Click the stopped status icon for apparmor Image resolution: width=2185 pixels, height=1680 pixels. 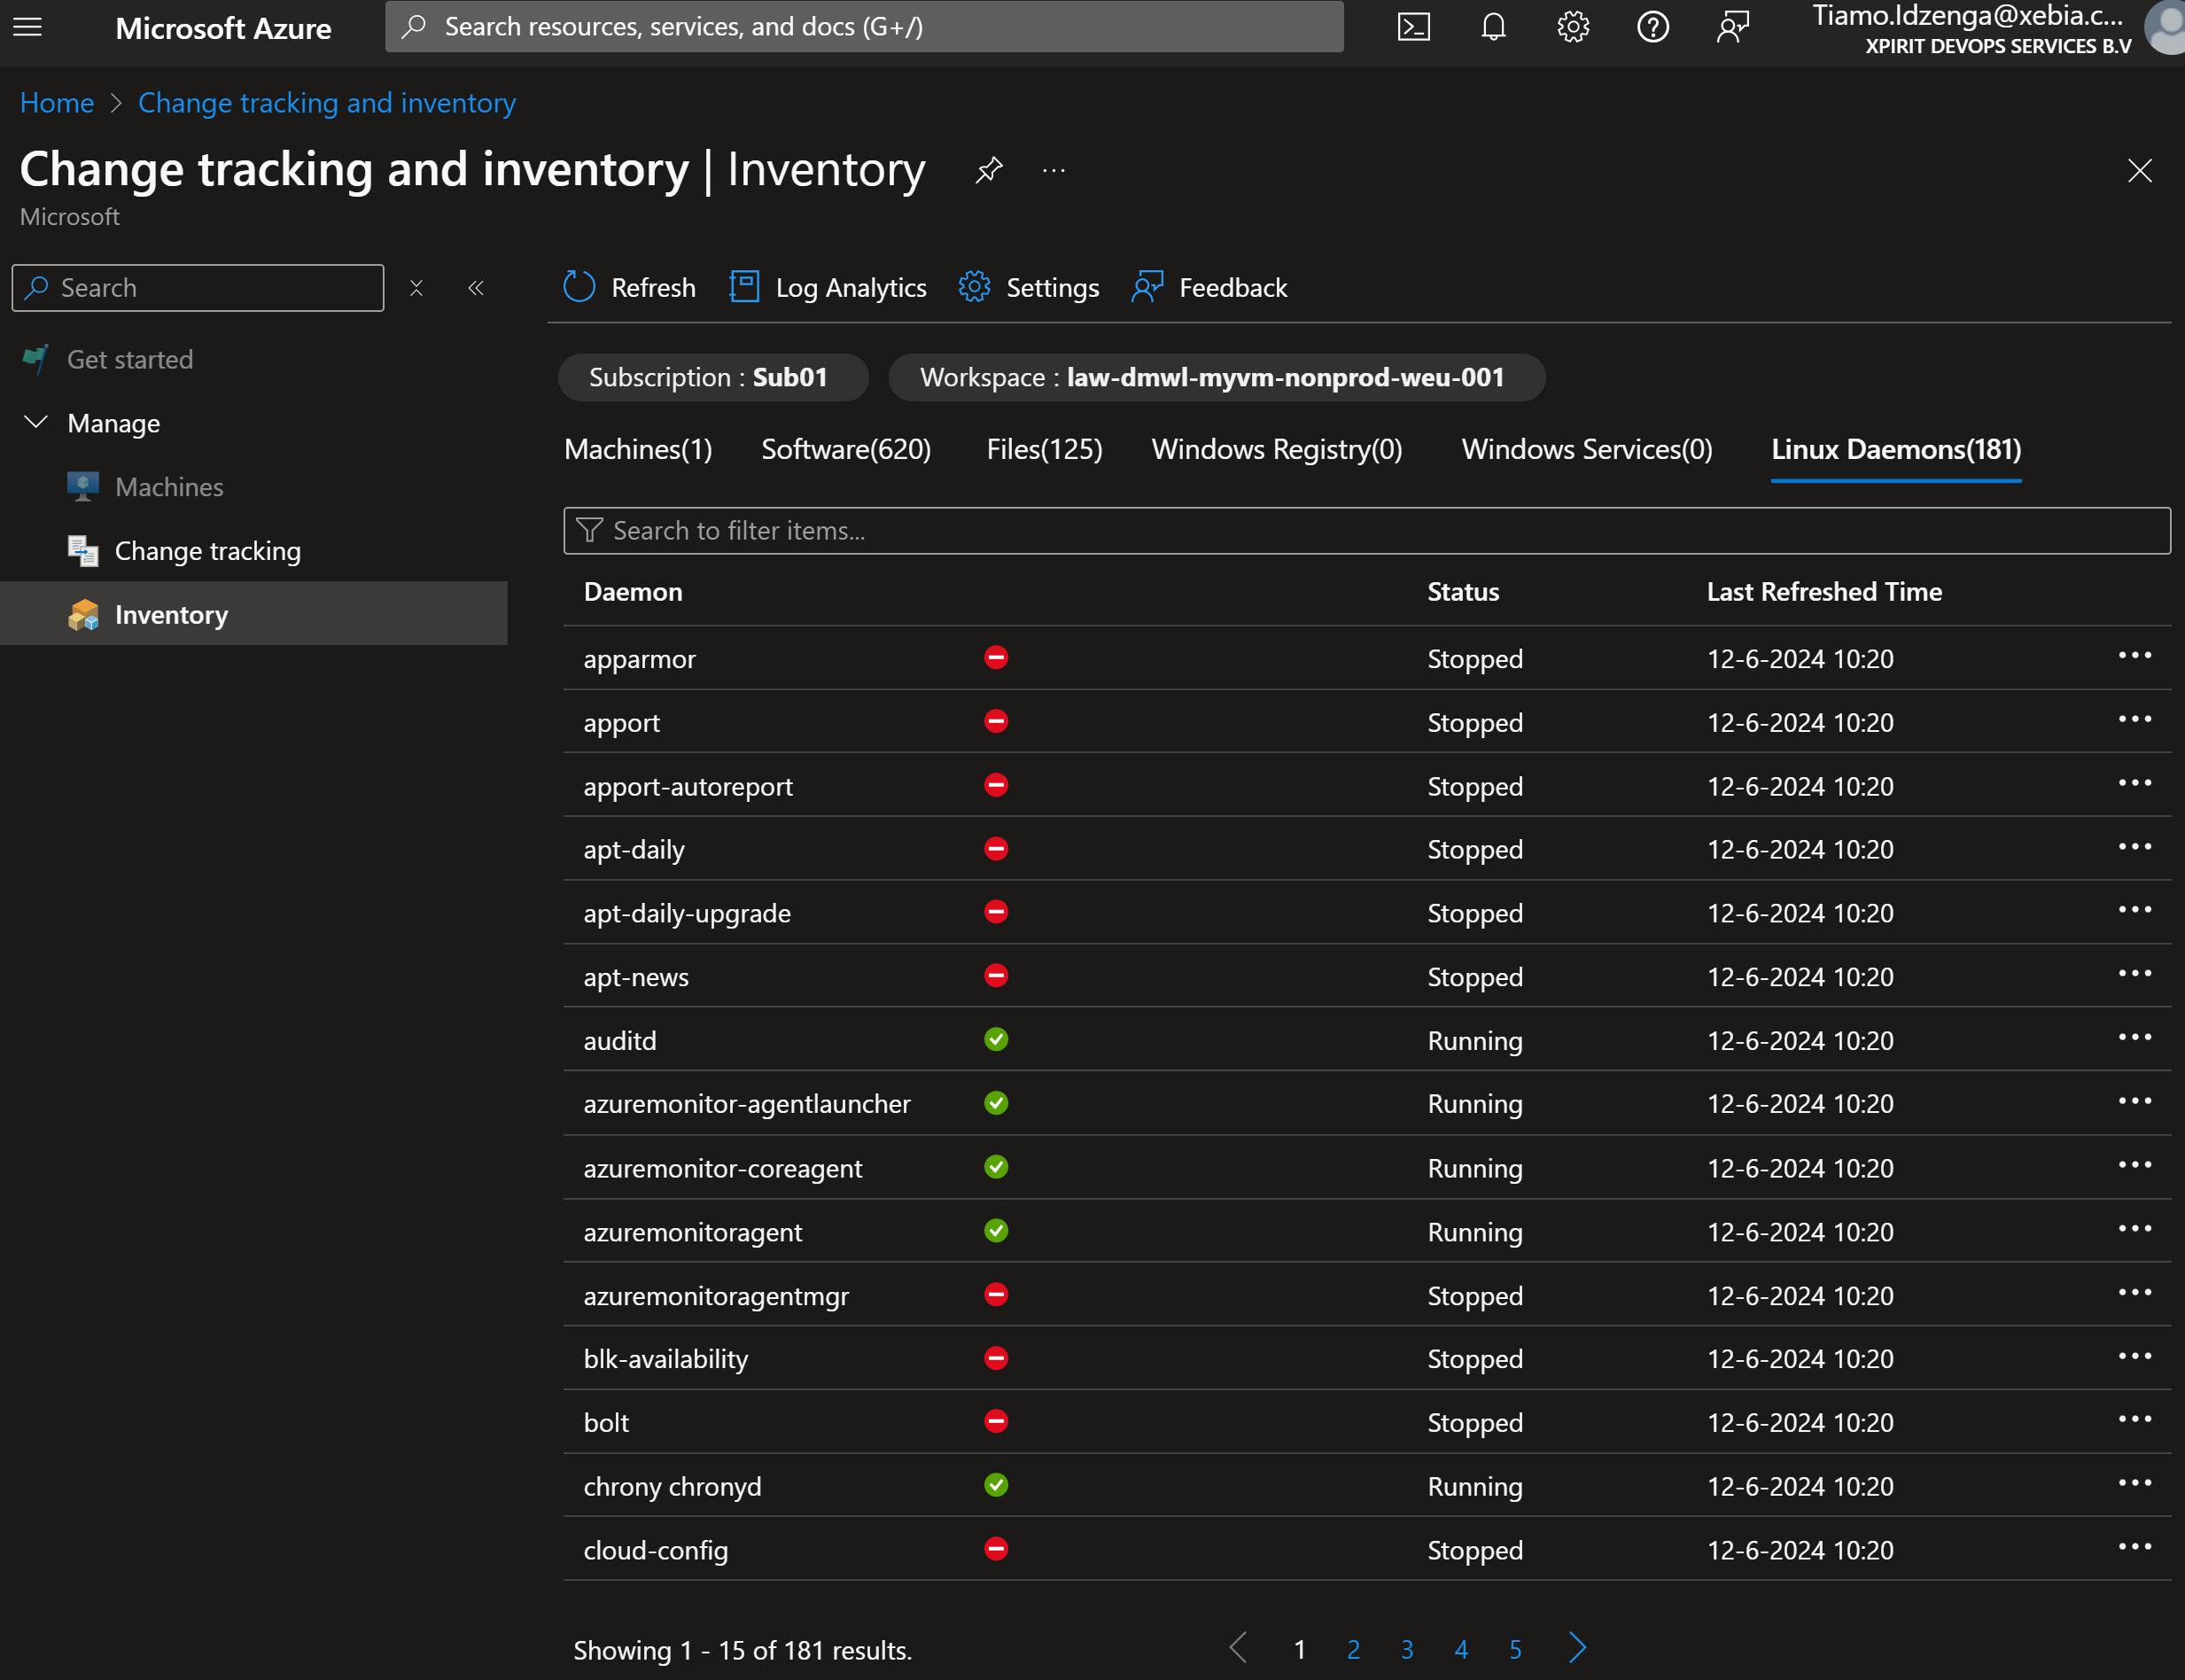tap(996, 657)
